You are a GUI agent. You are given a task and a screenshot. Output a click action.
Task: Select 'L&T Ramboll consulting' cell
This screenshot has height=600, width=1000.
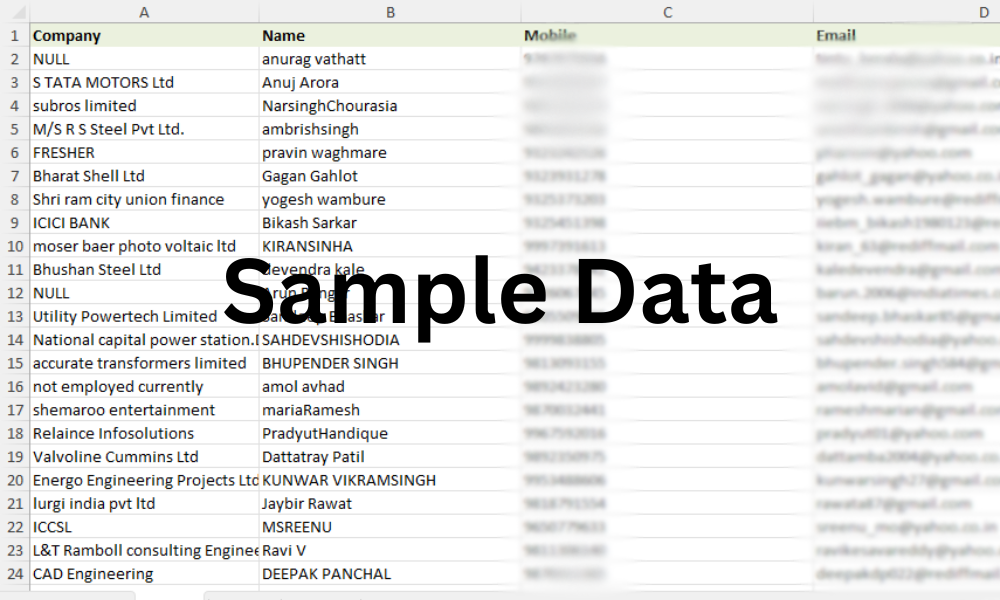[144, 551]
